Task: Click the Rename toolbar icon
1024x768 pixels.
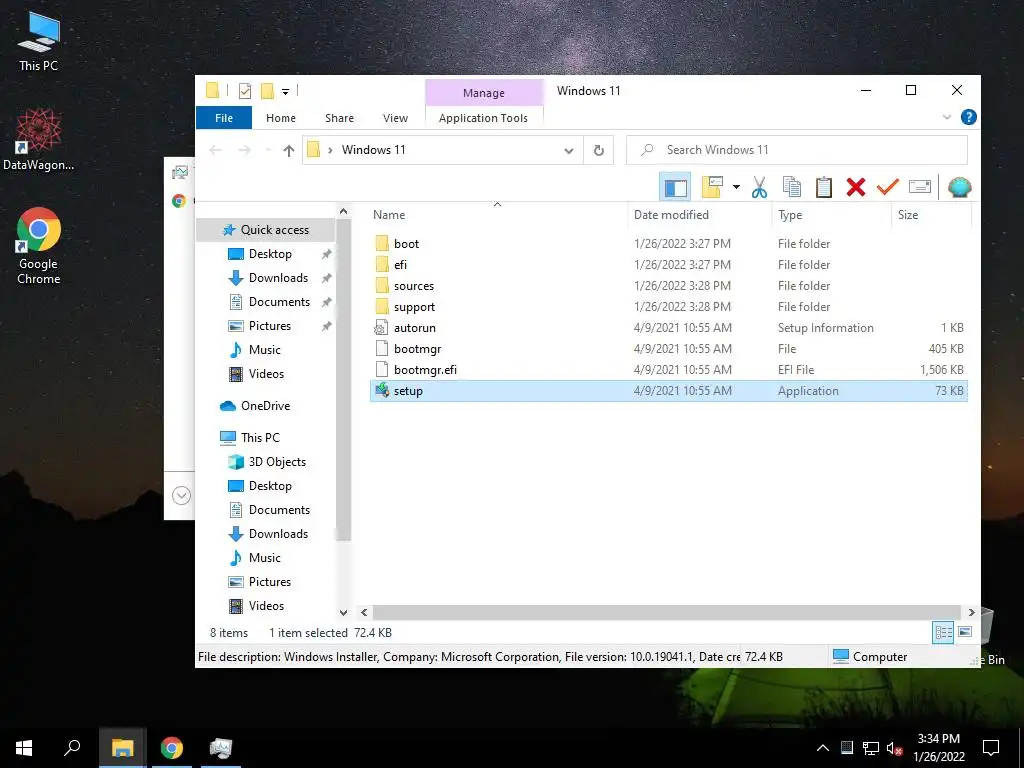Action: pyautogui.click(x=920, y=187)
